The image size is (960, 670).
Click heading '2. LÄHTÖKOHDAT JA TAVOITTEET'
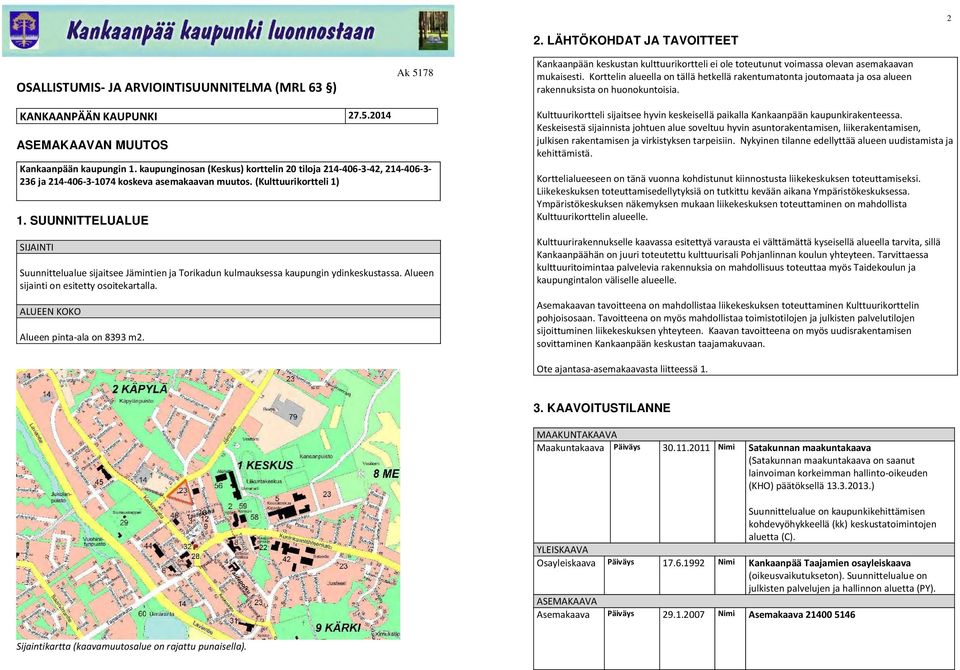(636, 40)
